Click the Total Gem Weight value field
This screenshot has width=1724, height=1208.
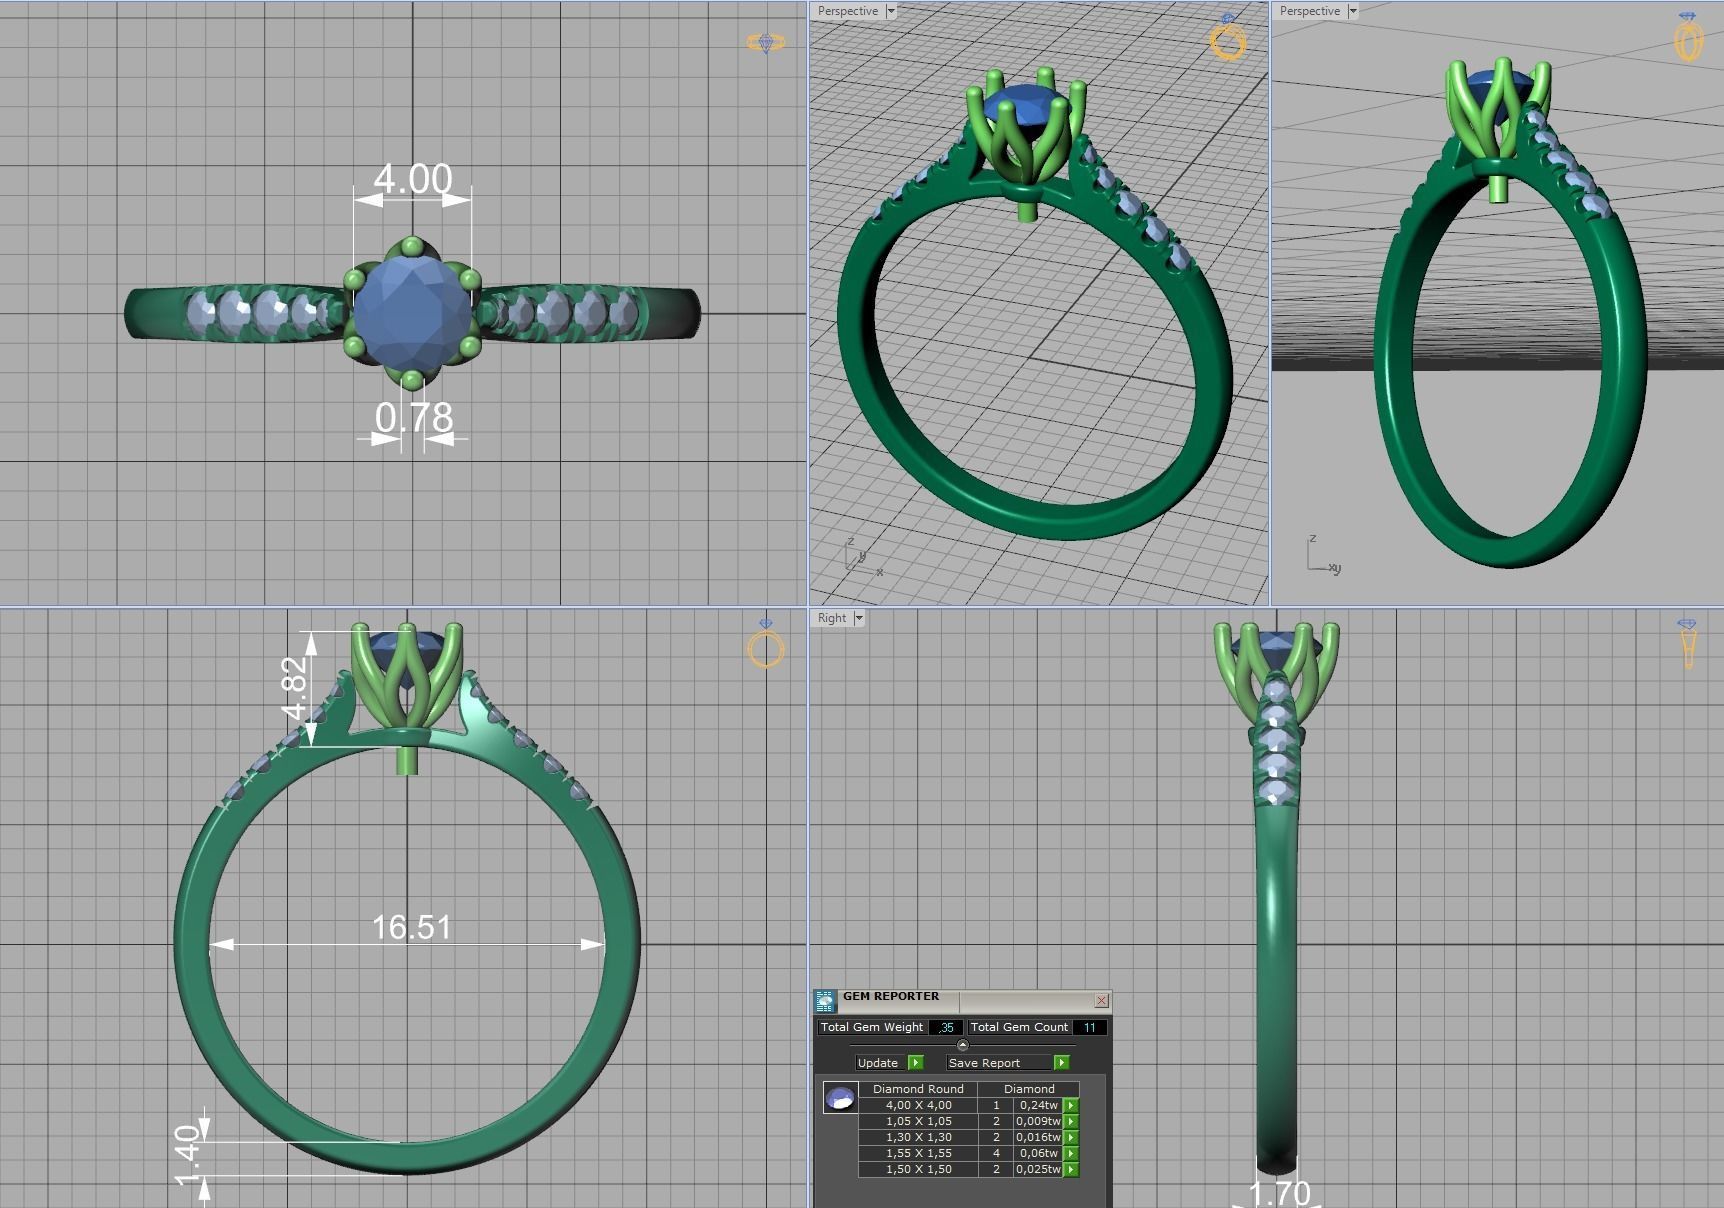click(946, 1027)
